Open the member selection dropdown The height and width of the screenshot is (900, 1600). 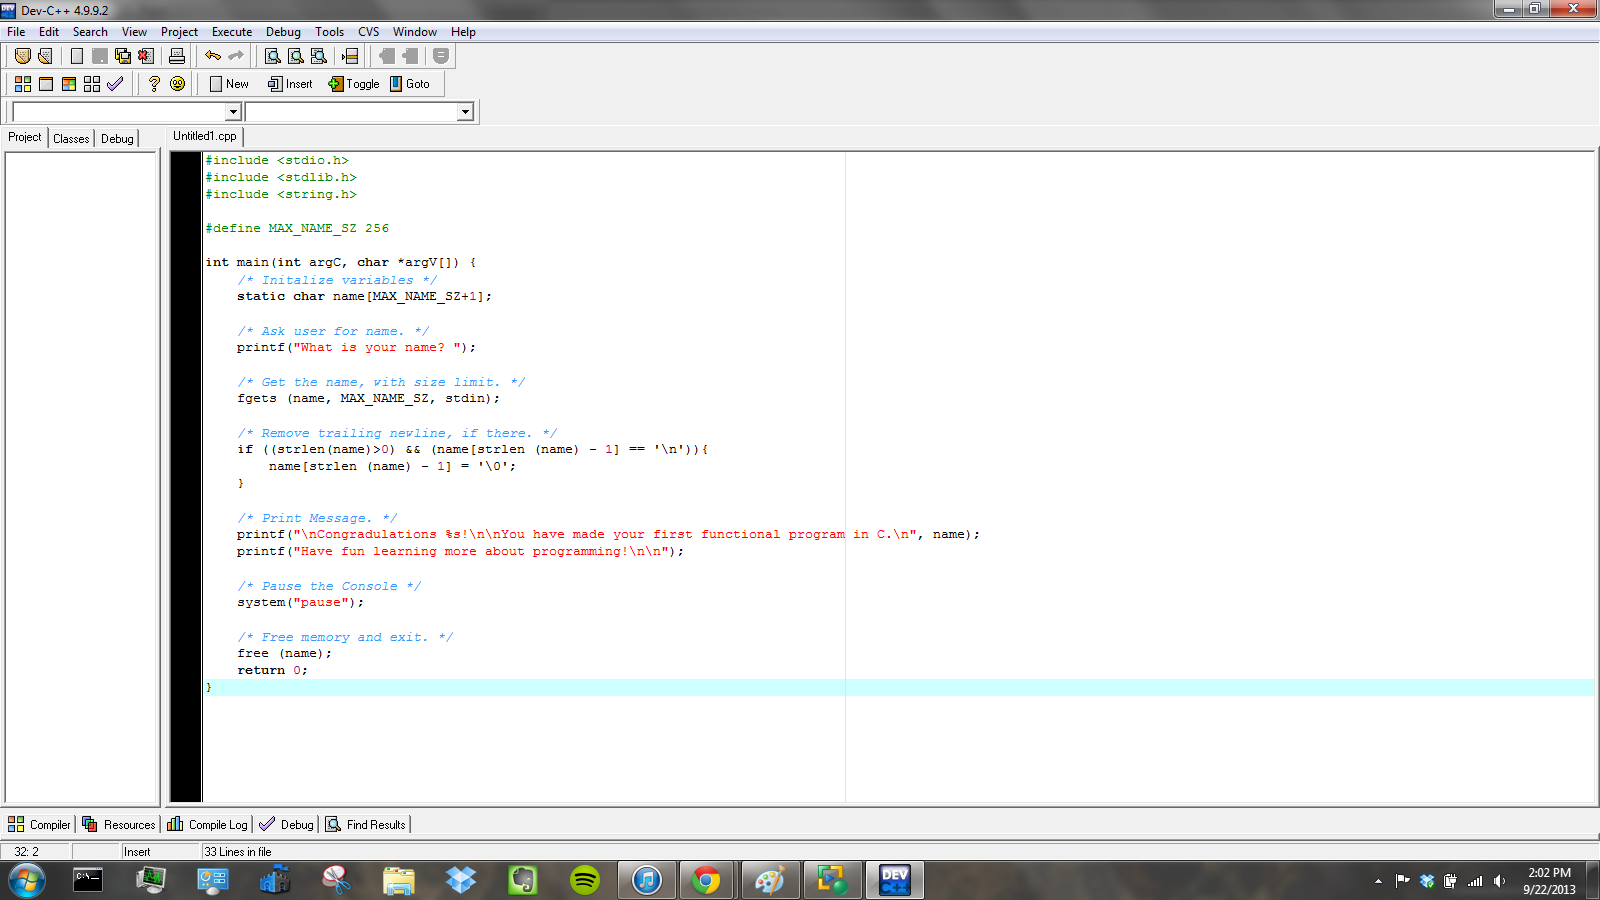click(466, 111)
